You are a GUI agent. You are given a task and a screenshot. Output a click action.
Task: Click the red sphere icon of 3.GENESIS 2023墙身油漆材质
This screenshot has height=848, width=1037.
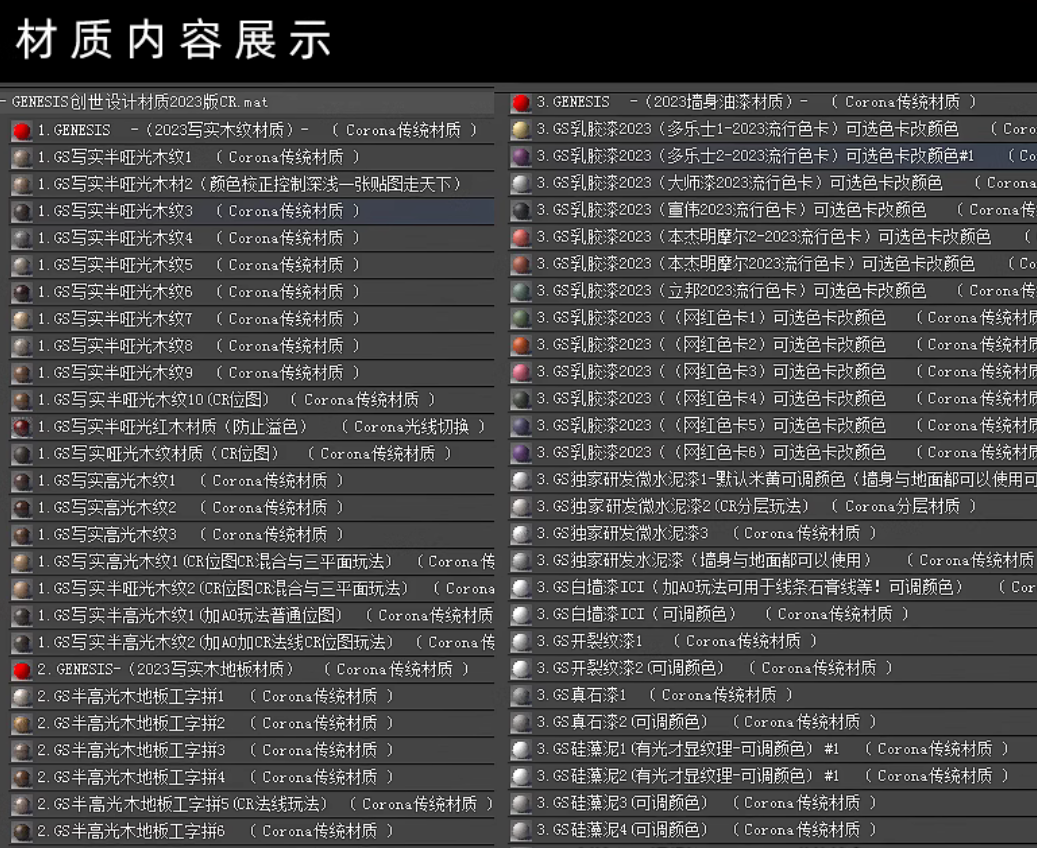521,103
